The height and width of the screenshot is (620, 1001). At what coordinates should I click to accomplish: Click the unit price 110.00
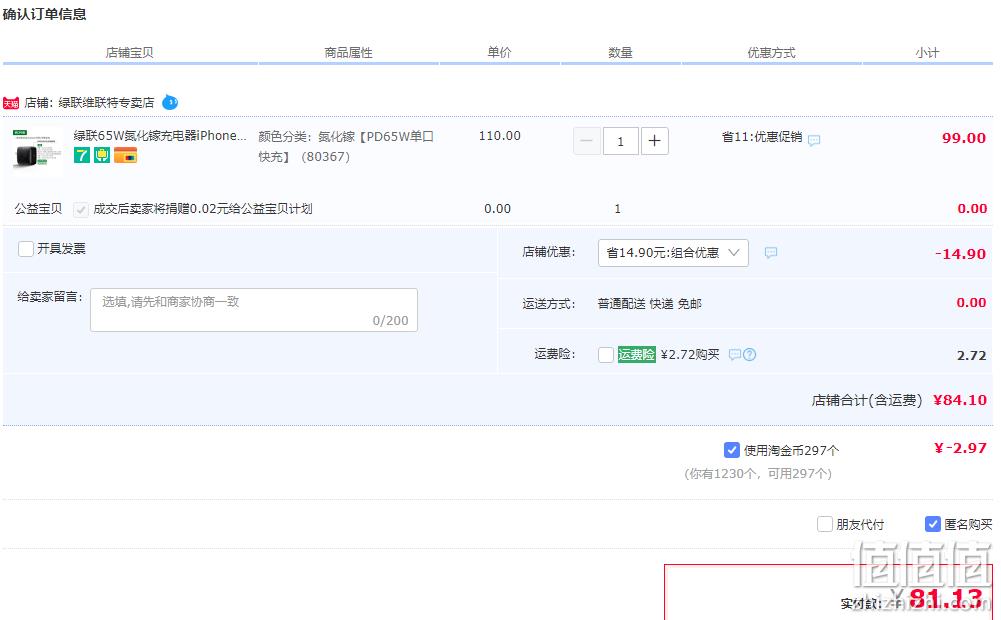[500, 135]
